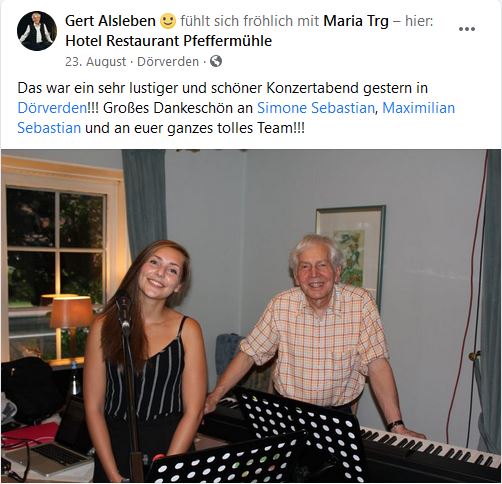The width and height of the screenshot is (502, 484).
Task: Open Maria Trg's tagged profile
Action: tap(356, 21)
